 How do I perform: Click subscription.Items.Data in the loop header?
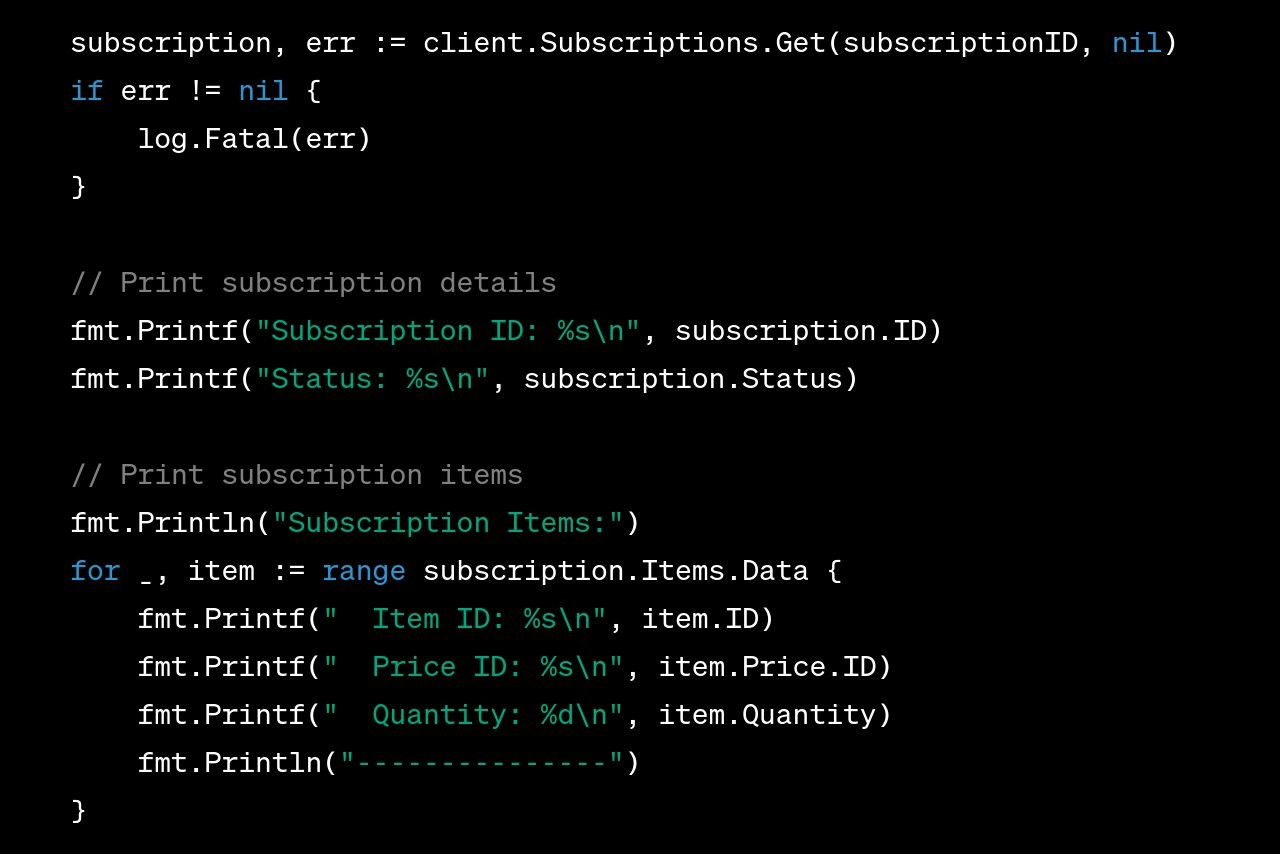click(615, 571)
